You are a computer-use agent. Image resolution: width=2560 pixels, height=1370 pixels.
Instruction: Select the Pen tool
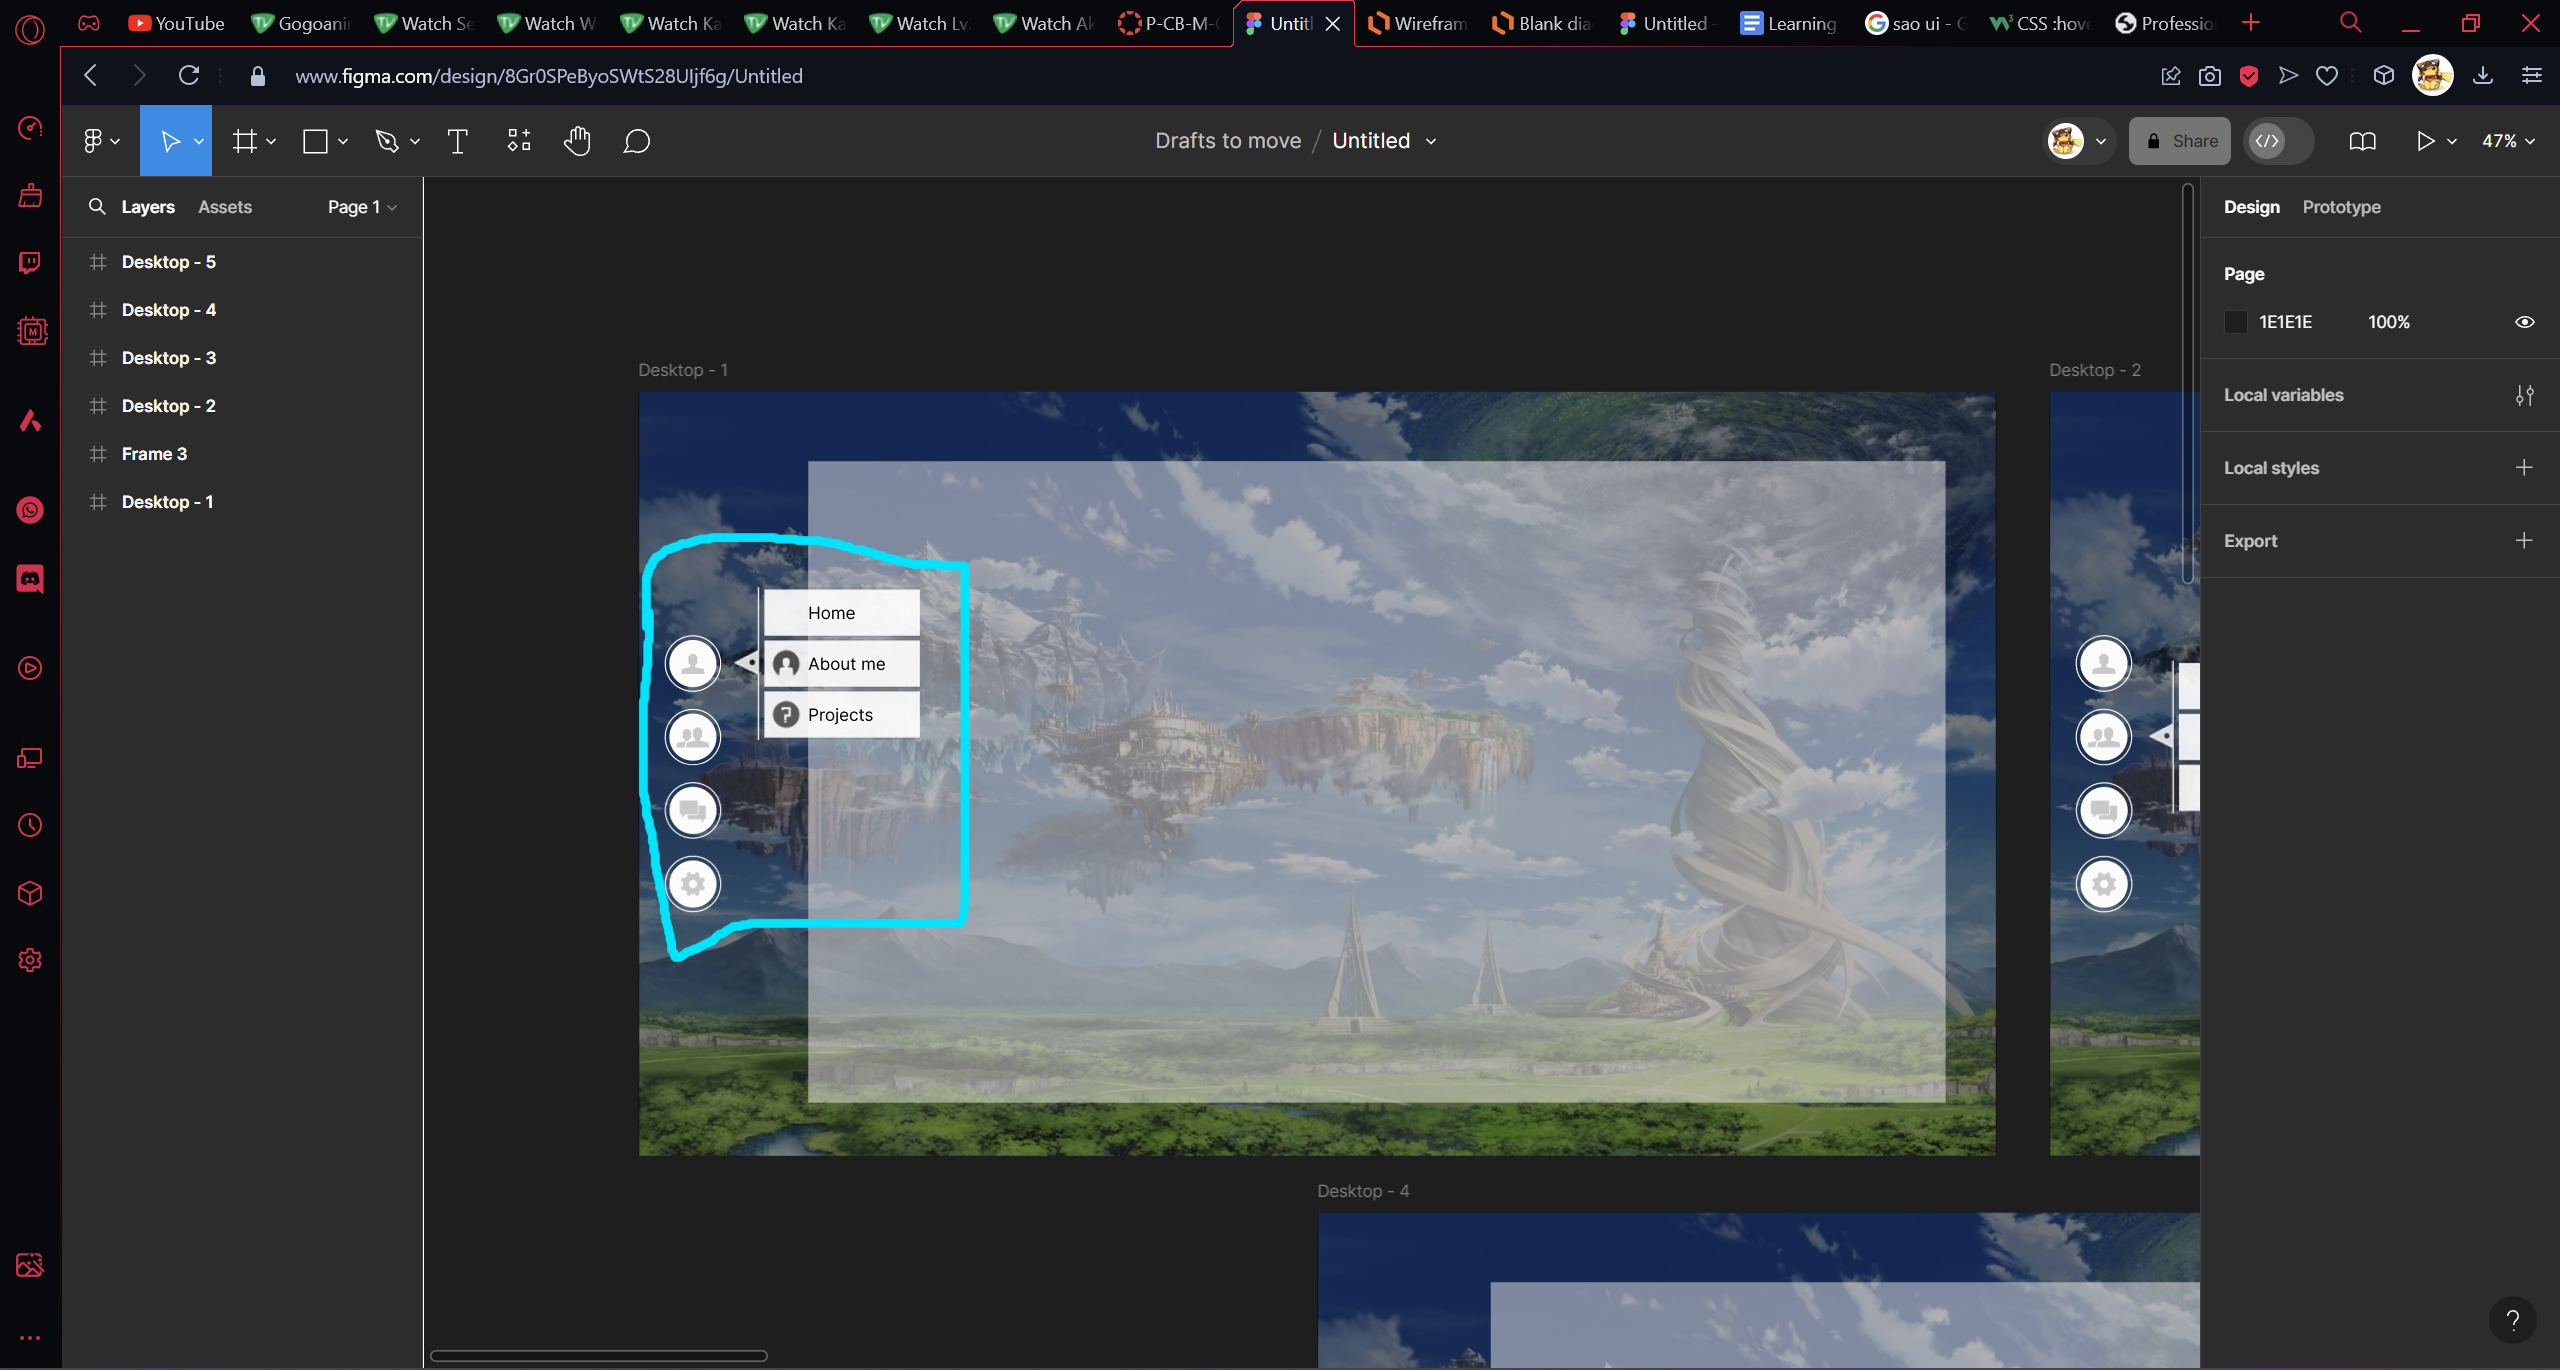point(387,141)
